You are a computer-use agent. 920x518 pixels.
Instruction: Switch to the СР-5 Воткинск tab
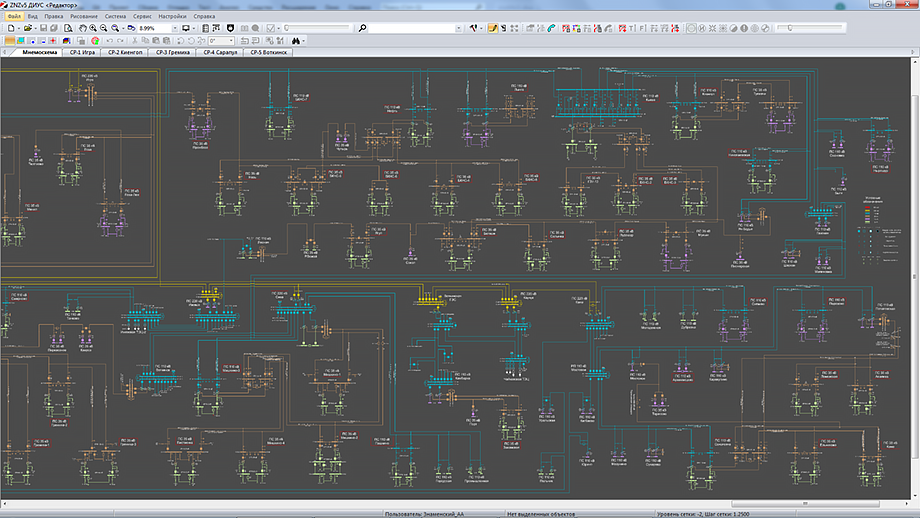267,51
